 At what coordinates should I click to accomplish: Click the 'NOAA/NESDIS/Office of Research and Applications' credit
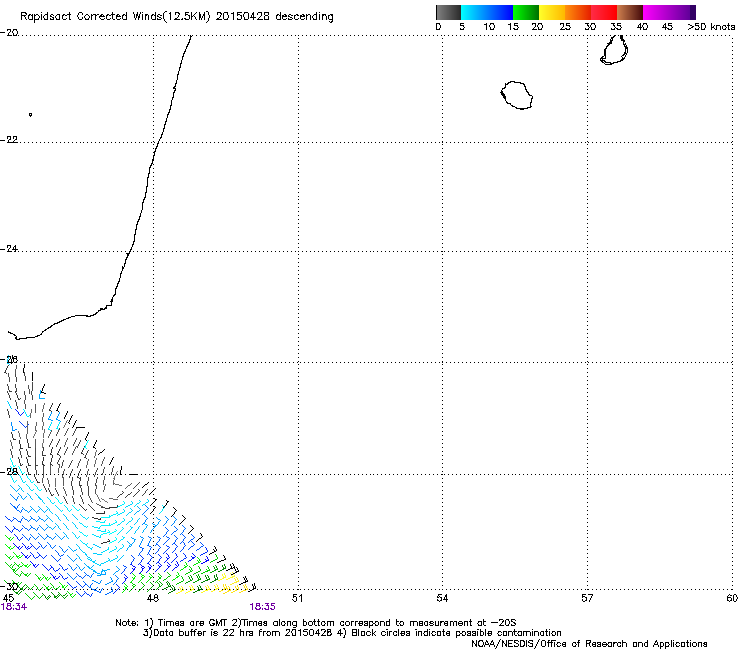click(589, 644)
